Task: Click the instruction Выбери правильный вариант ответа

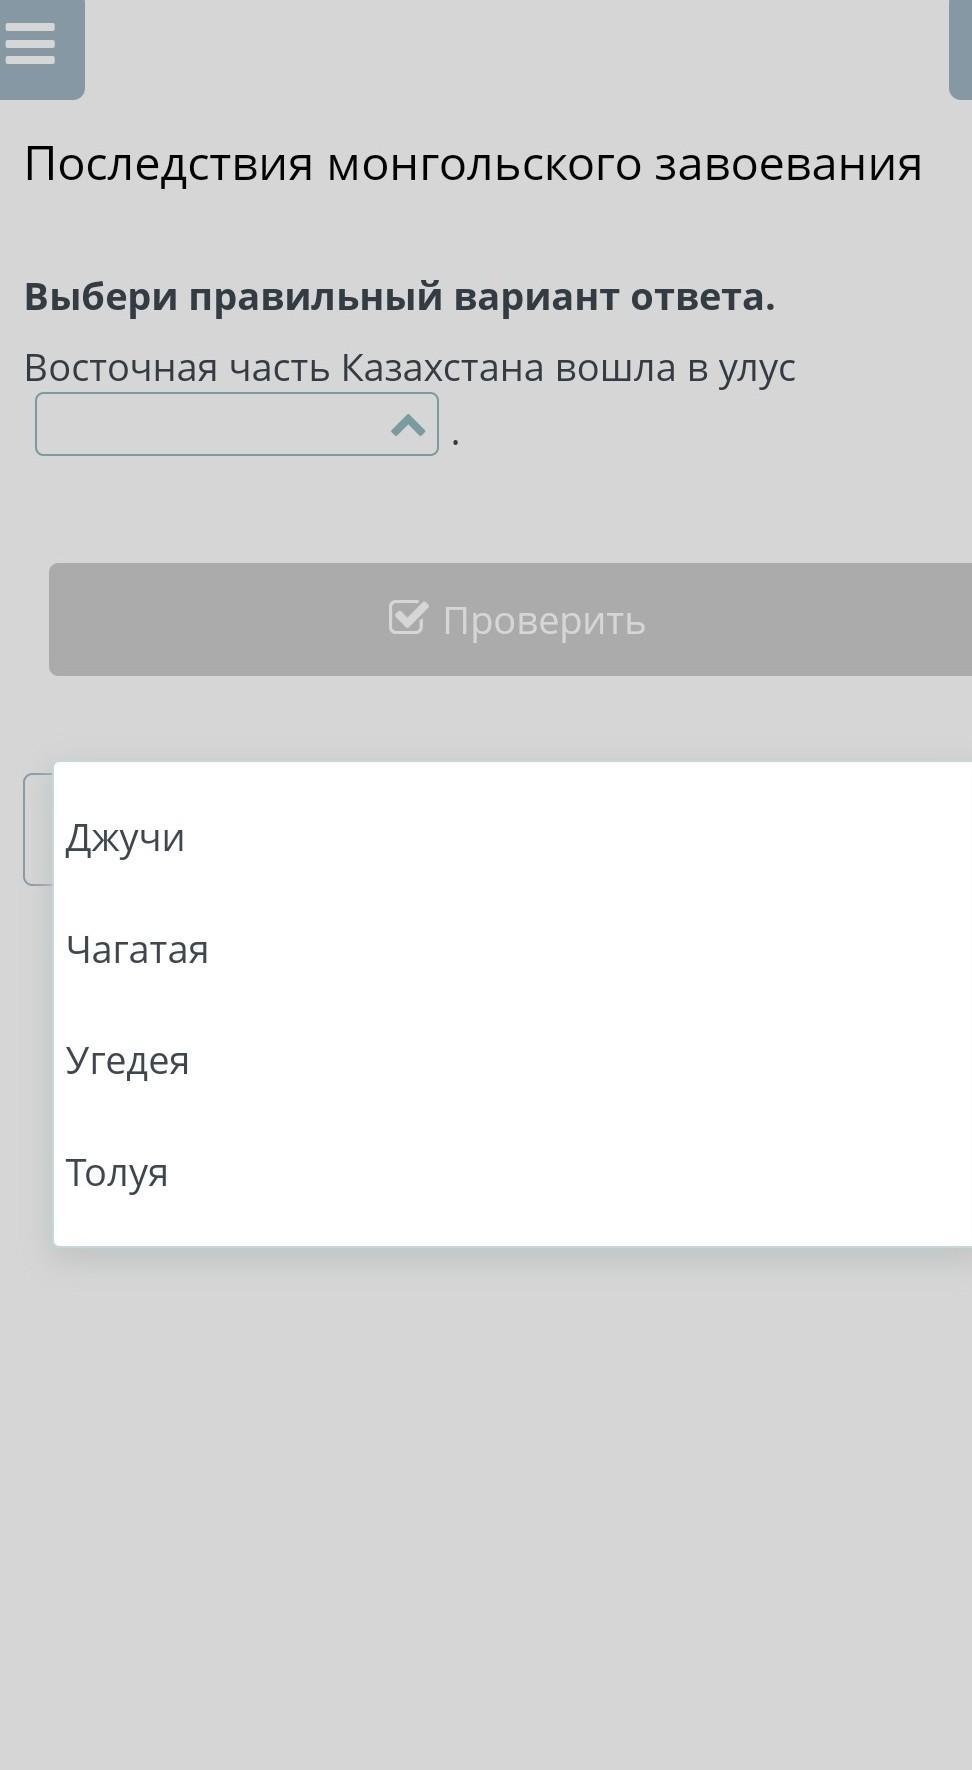Action: point(400,297)
